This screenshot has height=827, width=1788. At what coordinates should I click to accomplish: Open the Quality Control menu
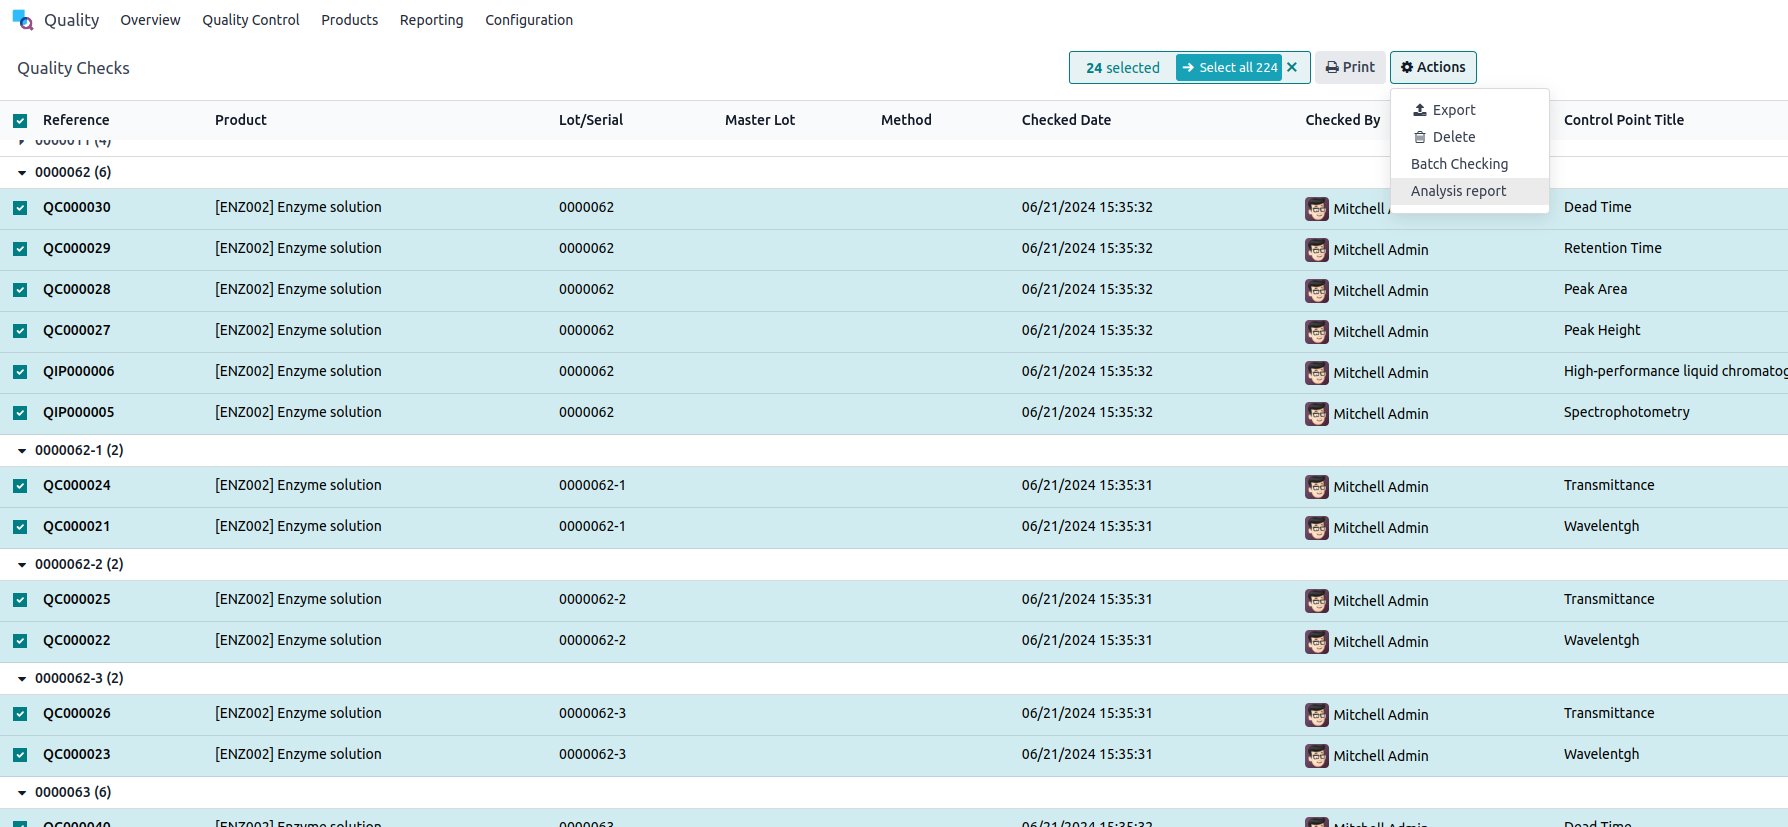[250, 20]
